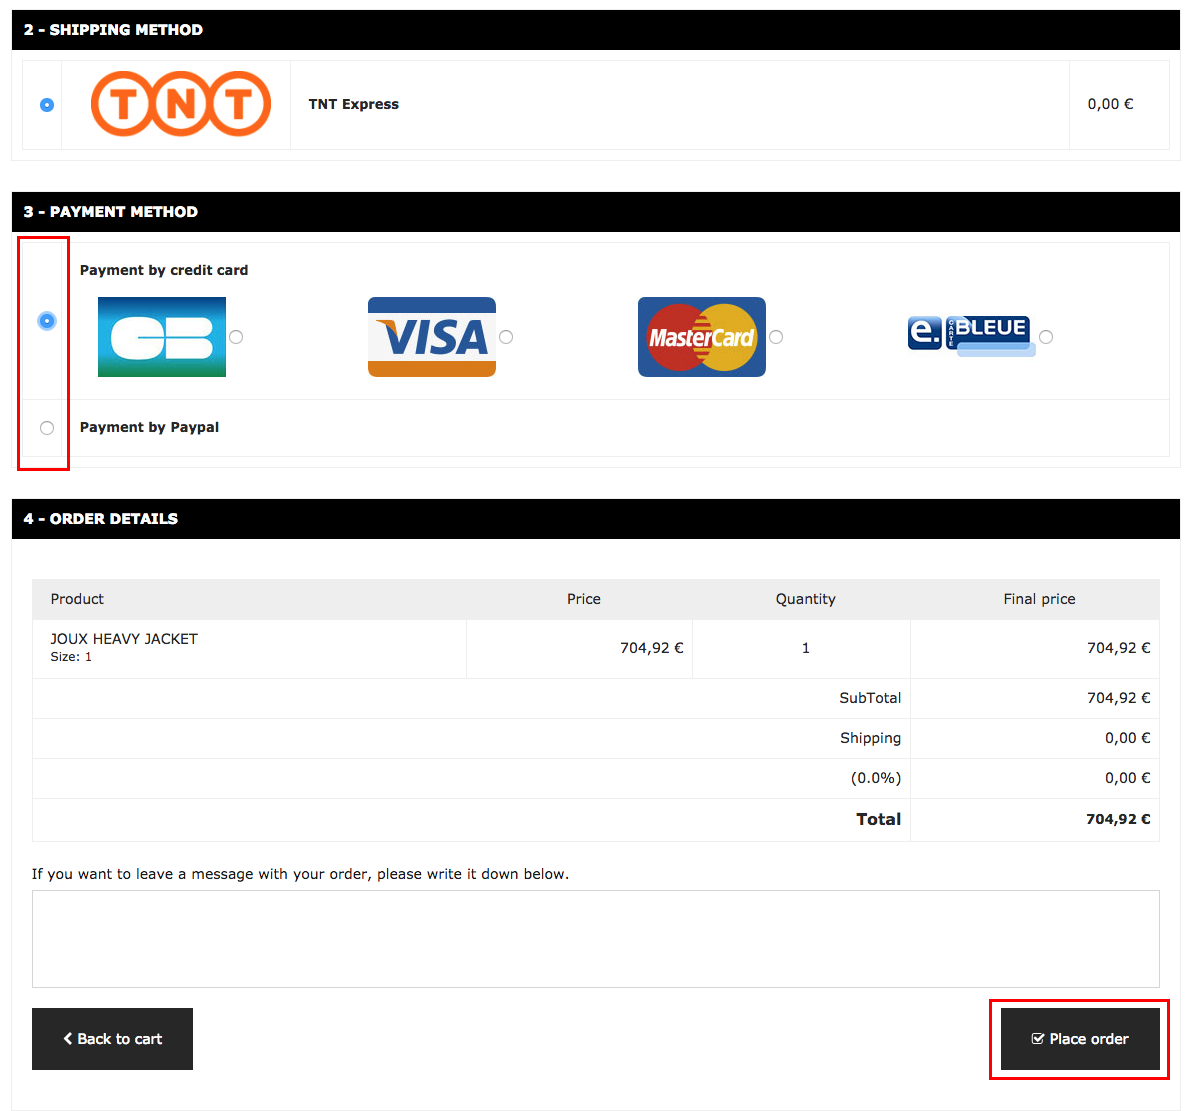Select TNT Express shipping radio button
Image resolution: width=1195 pixels, height=1111 pixels.
coord(47,104)
